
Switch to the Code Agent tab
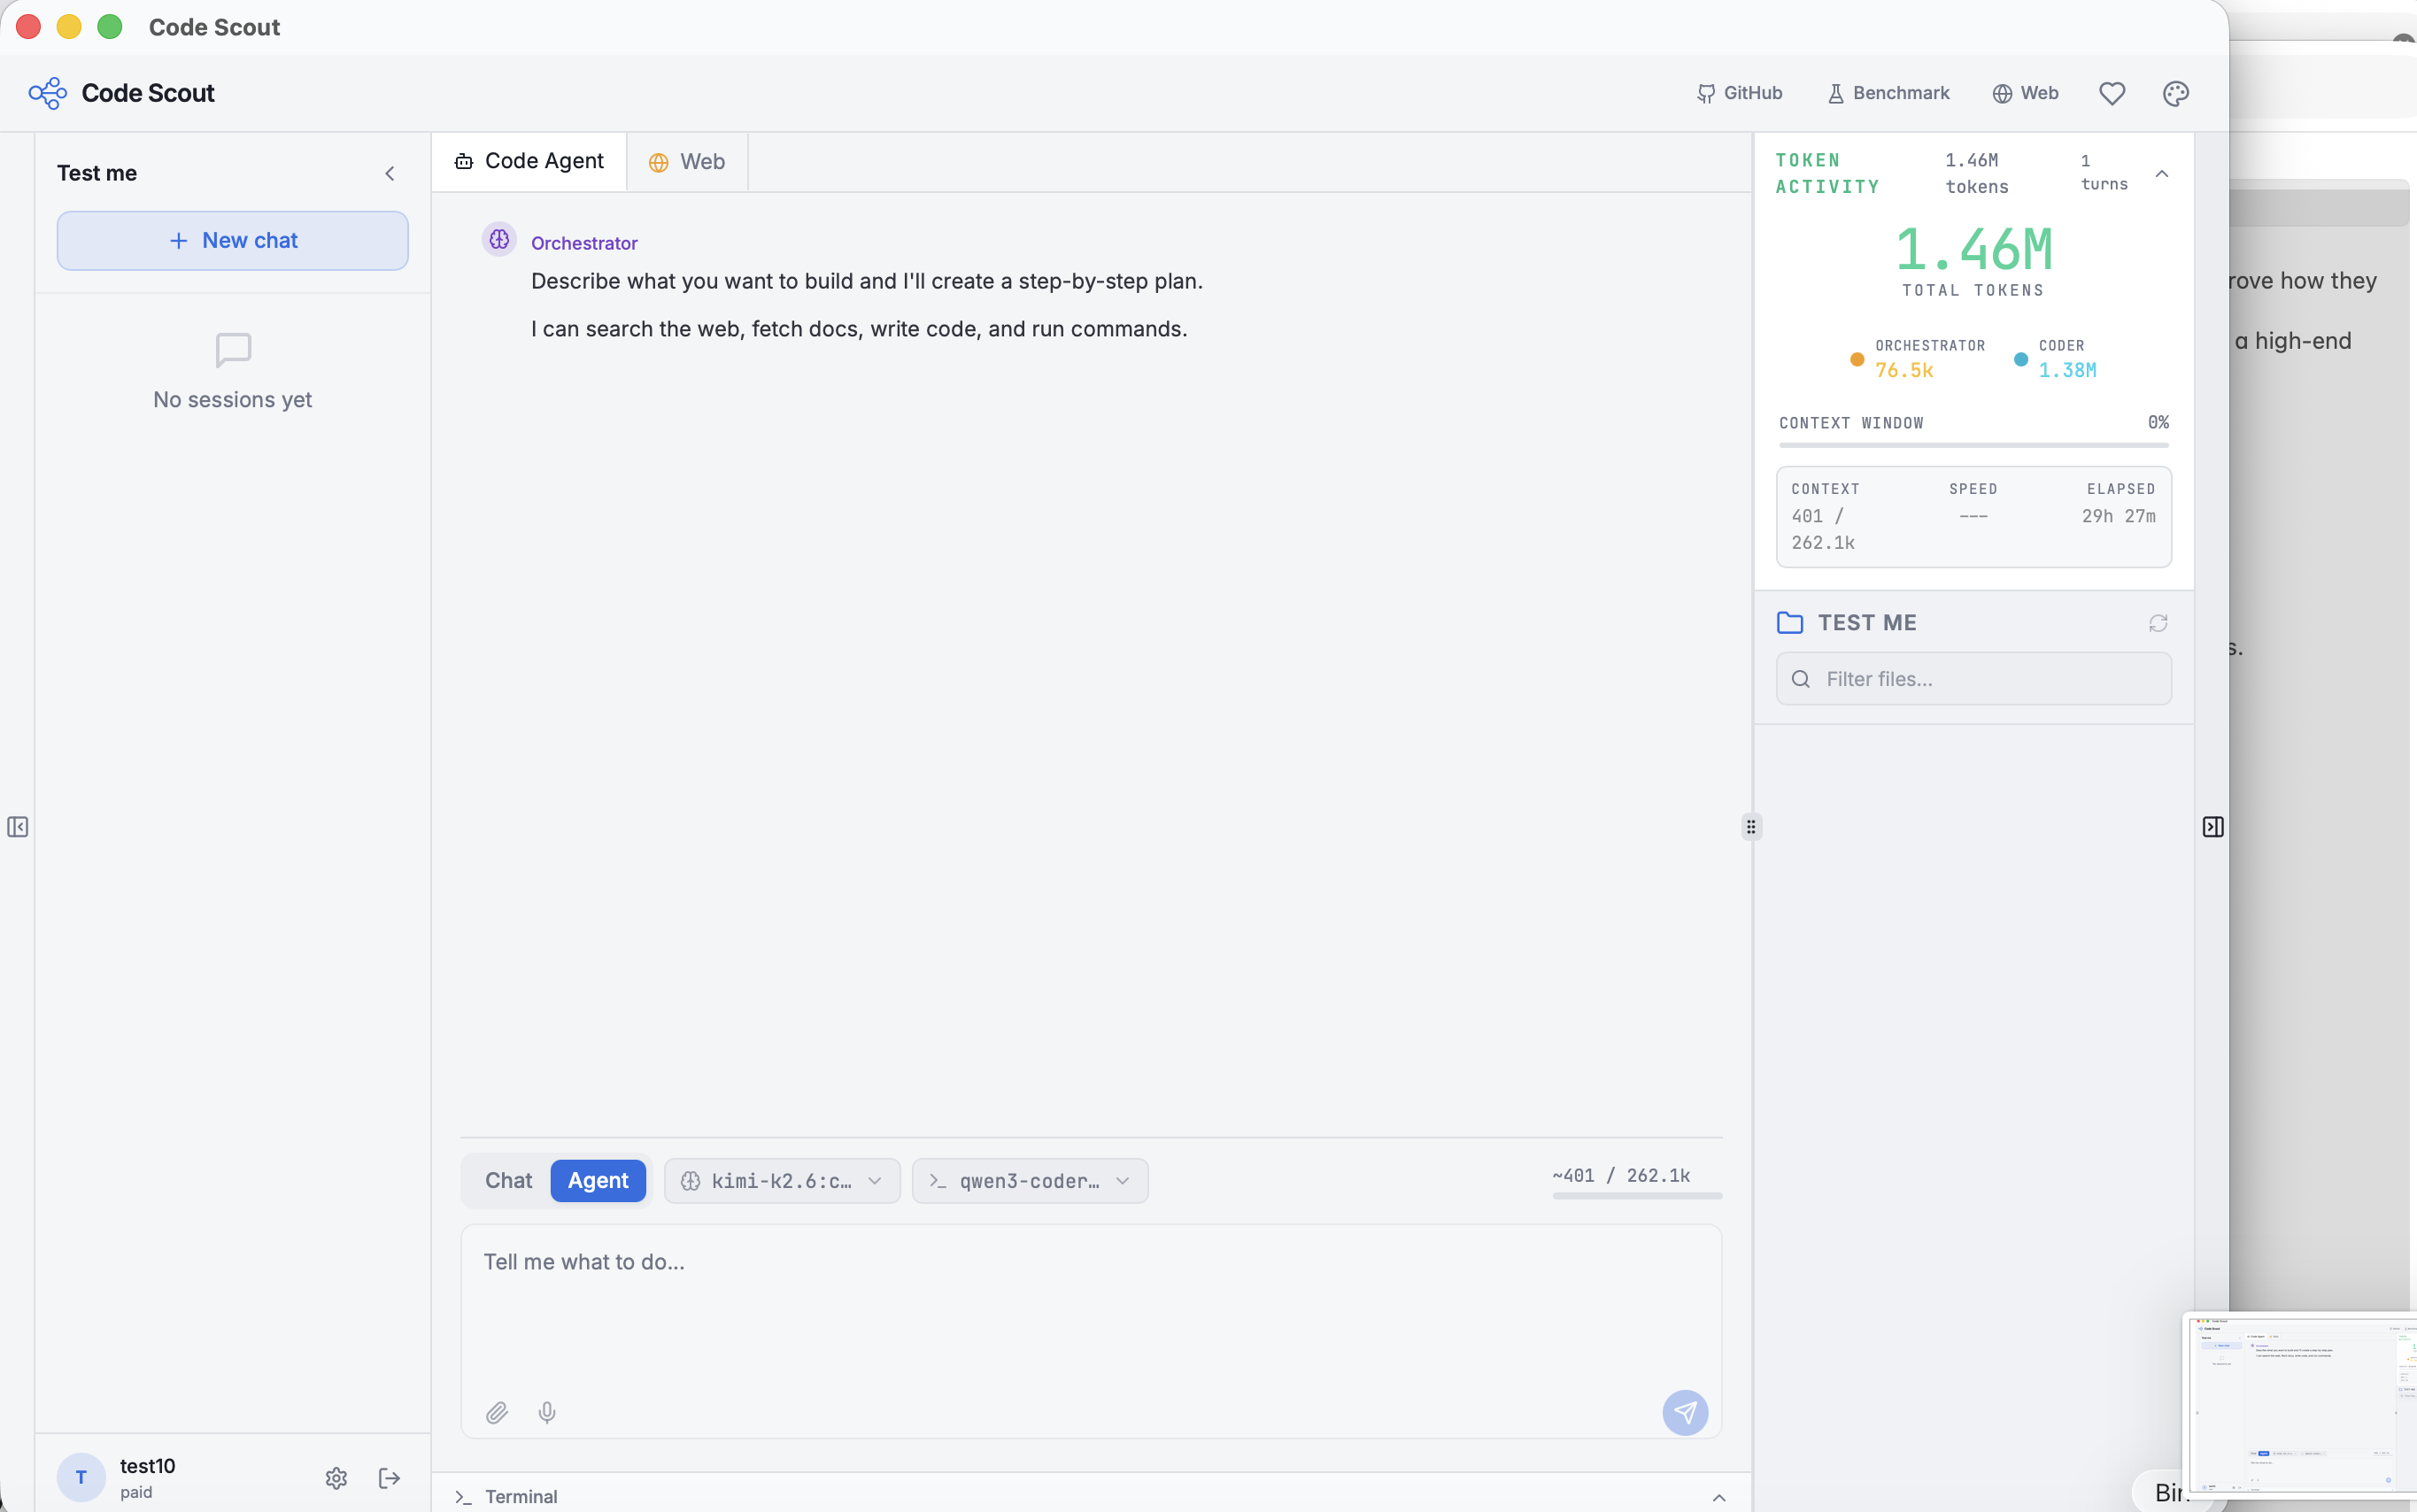coord(529,162)
